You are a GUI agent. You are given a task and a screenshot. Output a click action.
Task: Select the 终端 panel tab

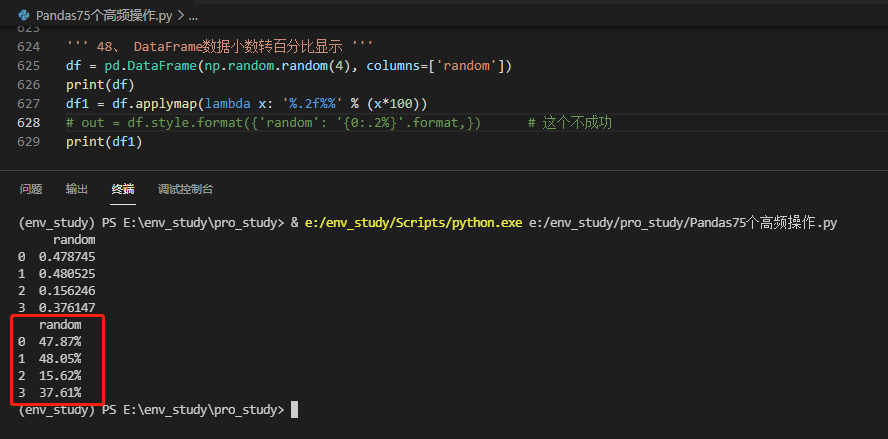click(123, 189)
